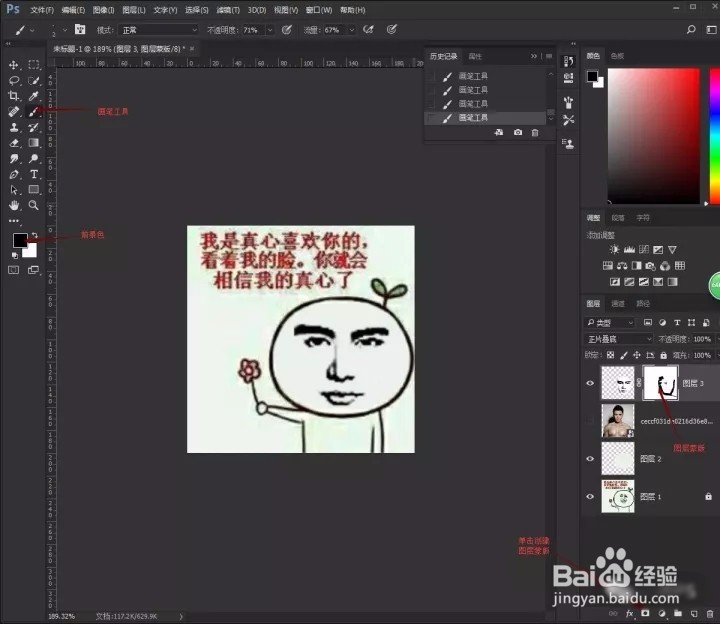
Task: Select the Crop tool
Action: point(14,96)
